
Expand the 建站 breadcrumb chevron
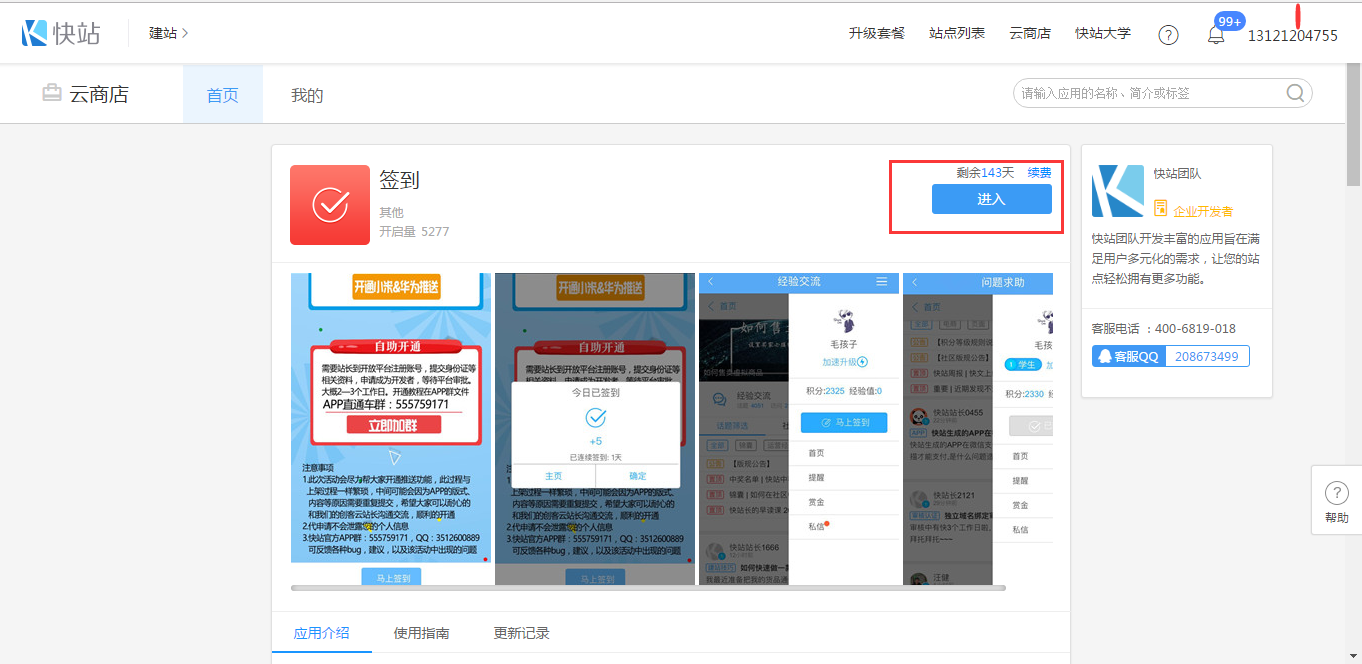pyautogui.click(x=185, y=33)
